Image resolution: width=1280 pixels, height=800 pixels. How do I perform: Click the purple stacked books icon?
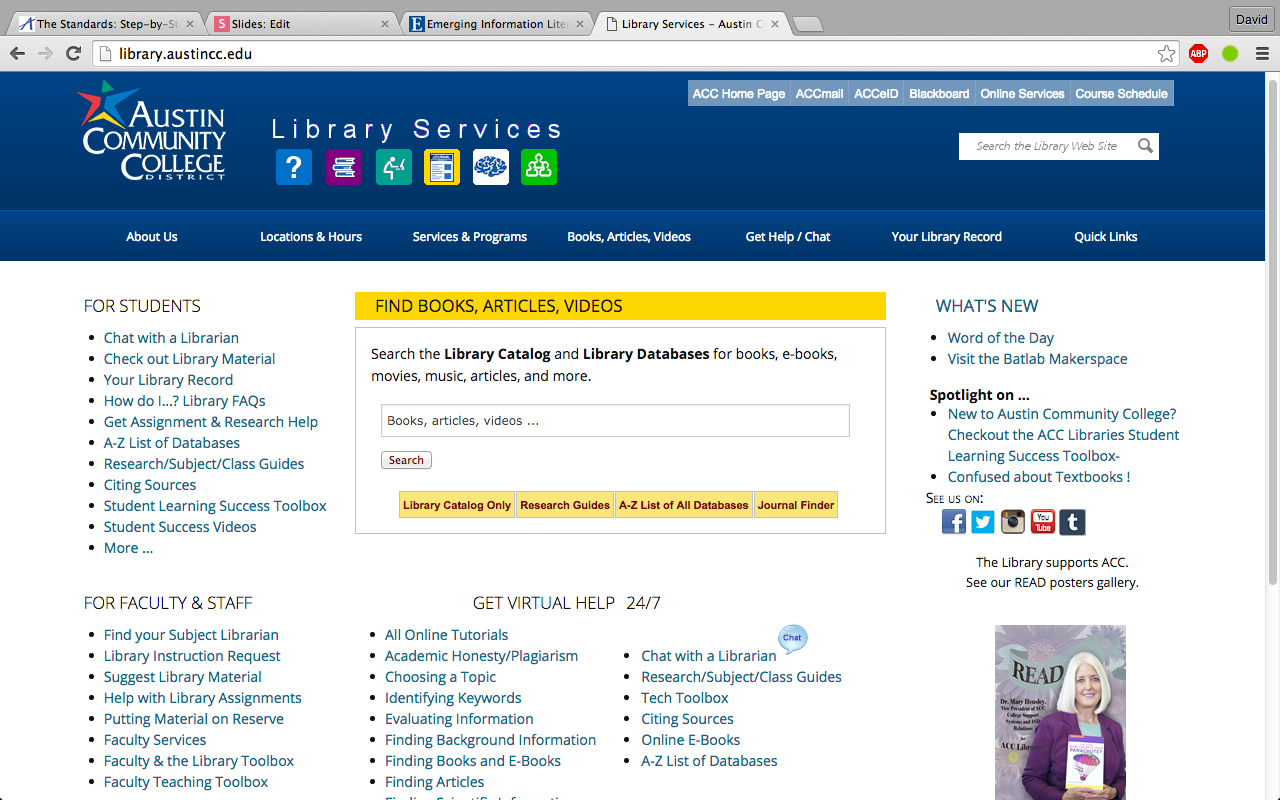tap(343, 167)
